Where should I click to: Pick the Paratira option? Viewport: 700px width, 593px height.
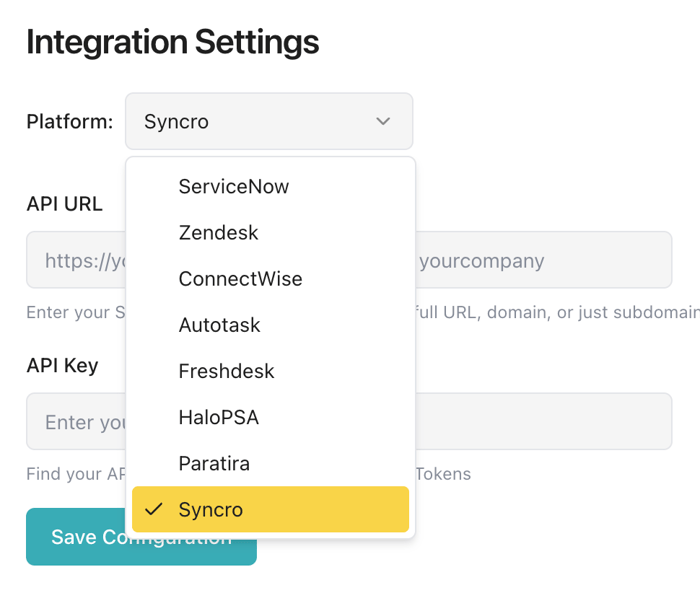click(214, 463)
